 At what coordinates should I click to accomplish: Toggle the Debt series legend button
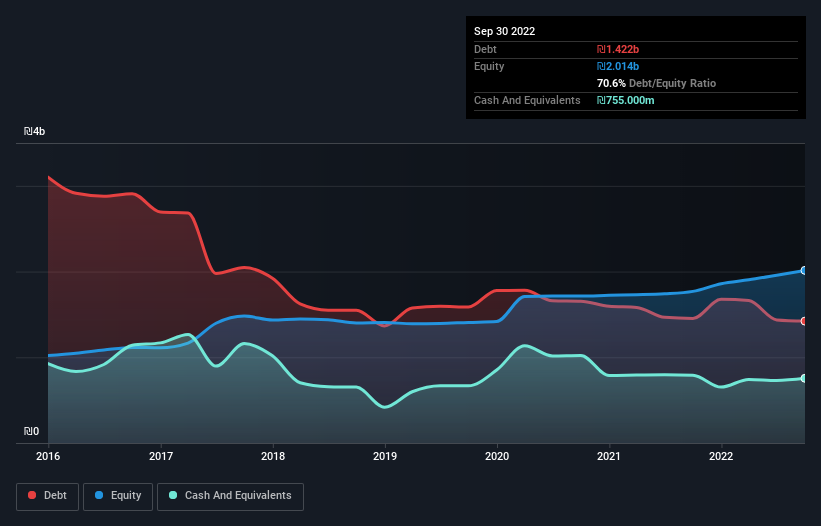click(47, 496)
